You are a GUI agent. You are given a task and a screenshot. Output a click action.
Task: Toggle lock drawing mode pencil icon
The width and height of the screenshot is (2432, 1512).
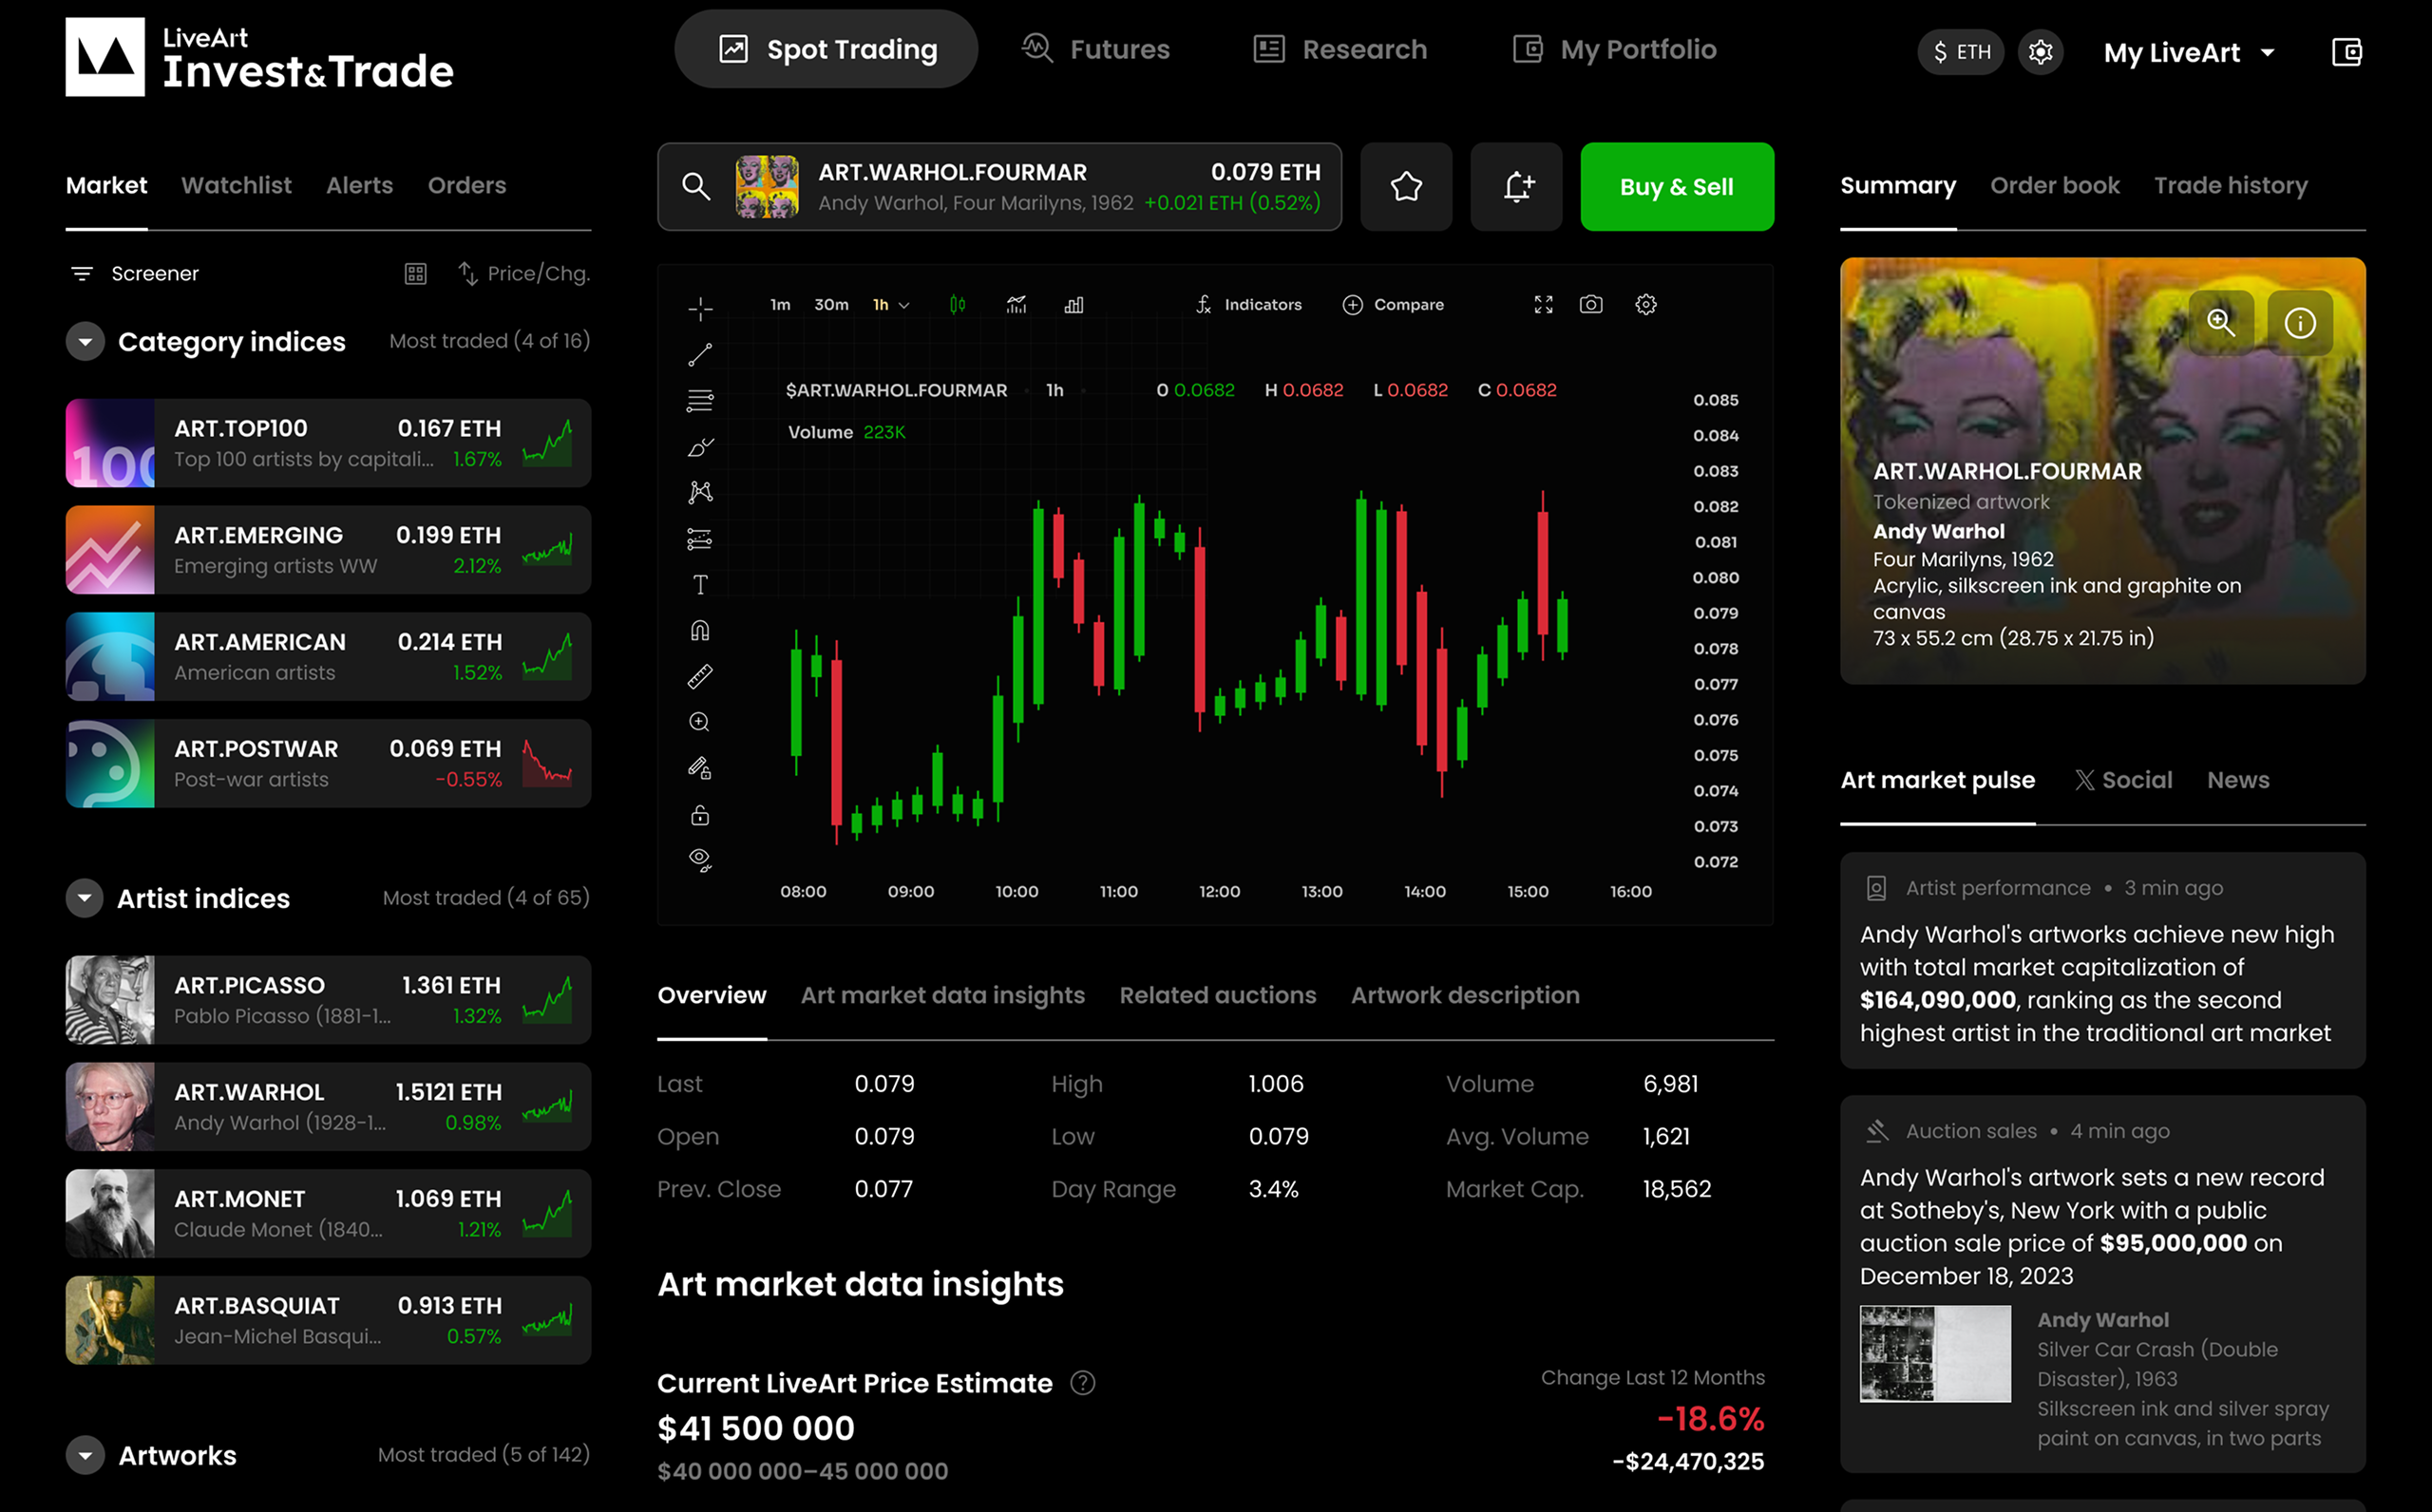pos(700,768)
